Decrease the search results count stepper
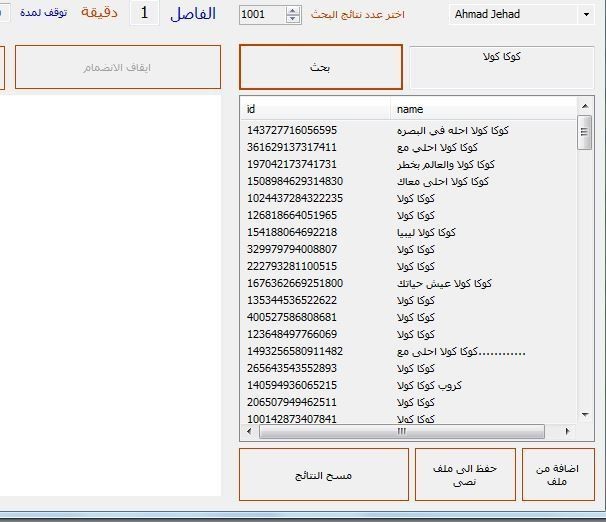606x522 pixels. (x=293, y=19)
